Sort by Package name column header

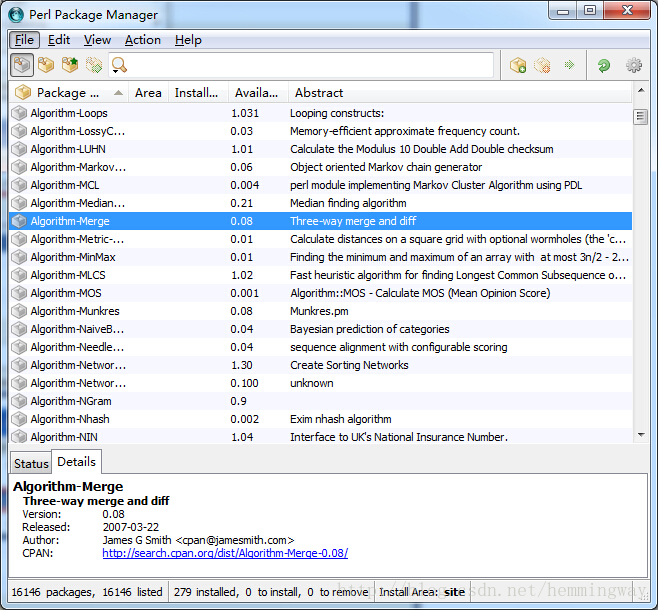[x=69, y=93]
